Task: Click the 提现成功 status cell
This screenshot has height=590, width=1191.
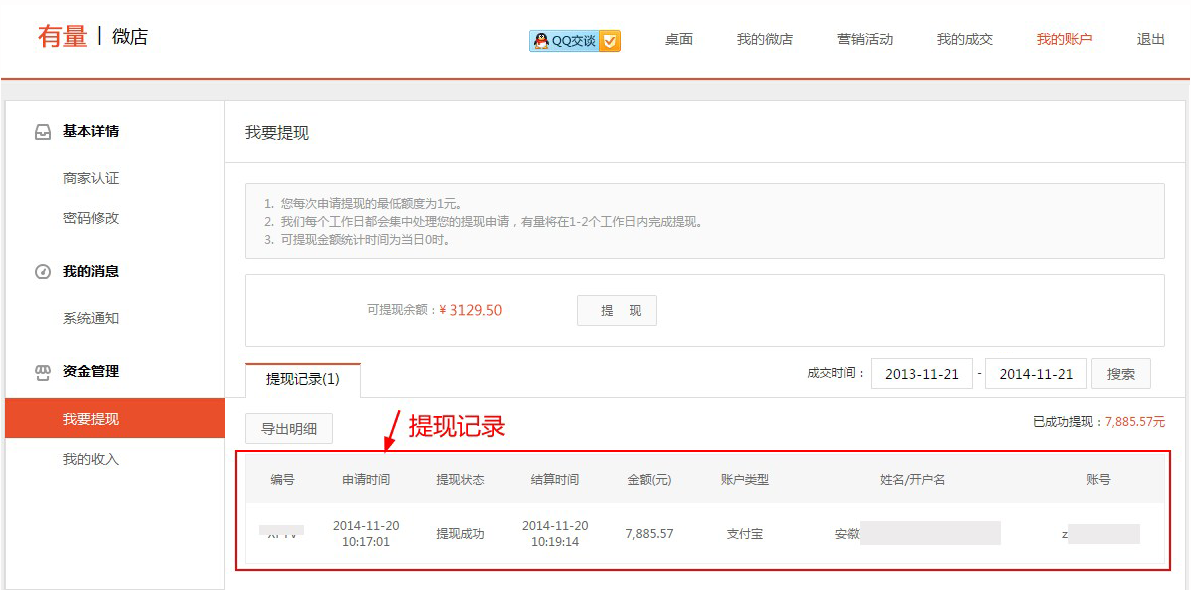Action: point(460,534)
